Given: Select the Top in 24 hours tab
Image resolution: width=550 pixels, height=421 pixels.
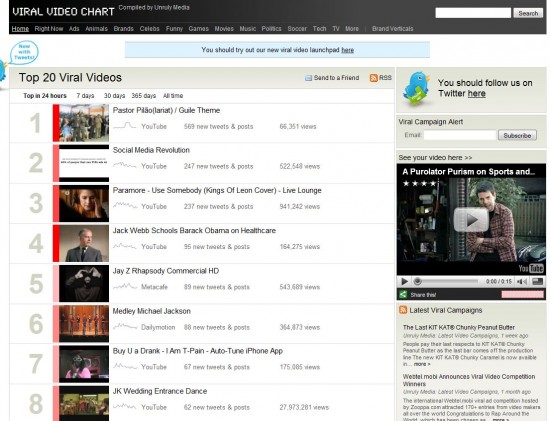Looking at the screenshot, I should pyautogui.click(x=45, y=96).
